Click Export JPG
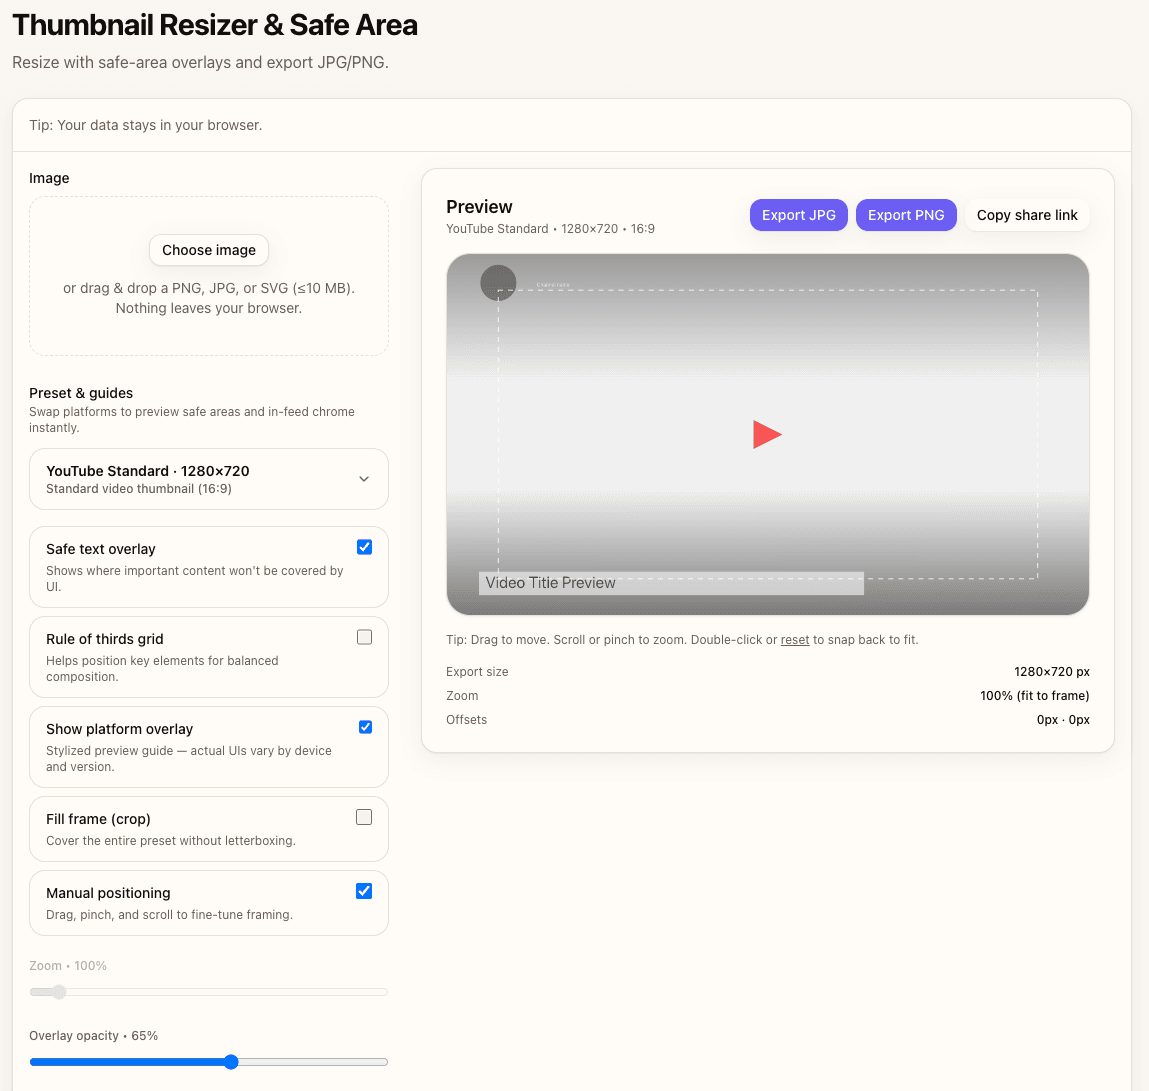The width and height of the screenshot is (1149, 1091). coord(798,214)
